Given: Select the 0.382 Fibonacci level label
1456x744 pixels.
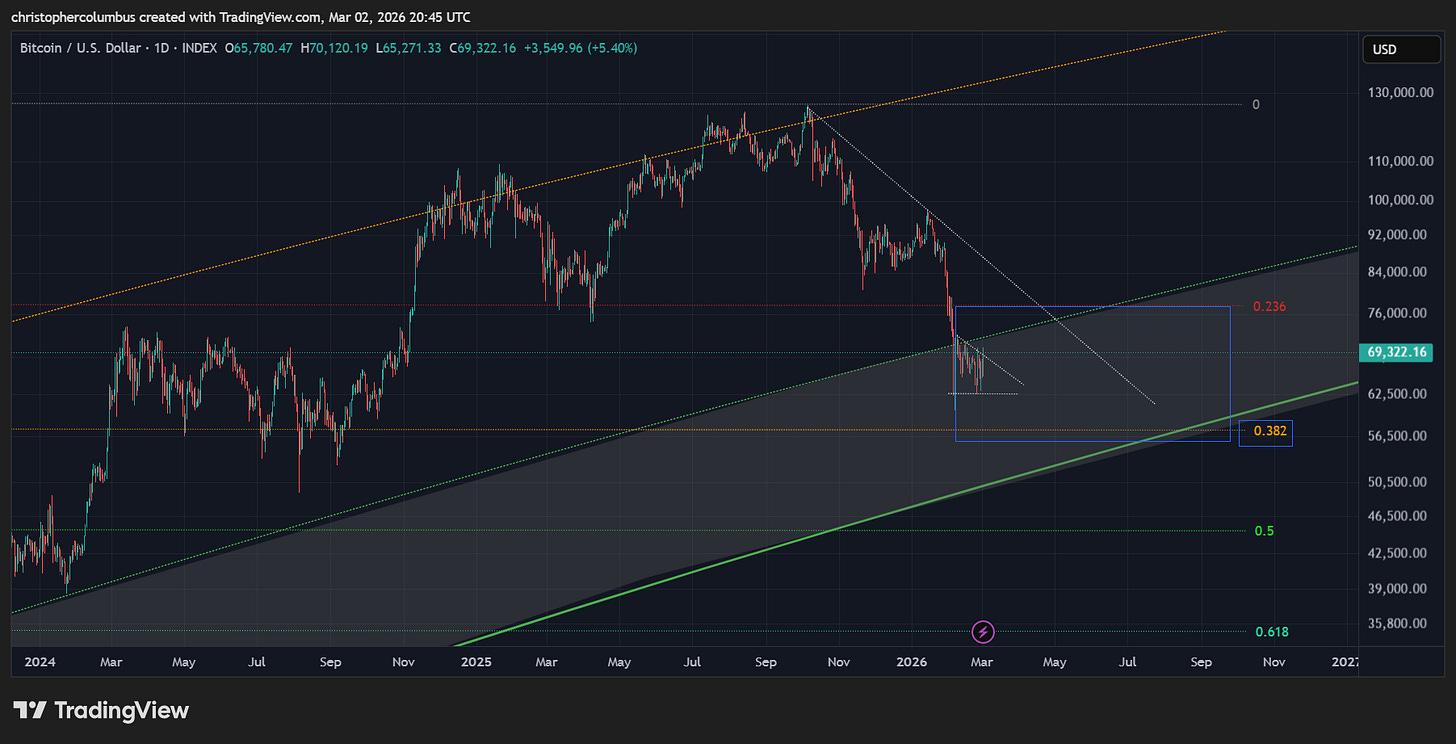Looking at the screenshot, I should [x=1270, y=431].
